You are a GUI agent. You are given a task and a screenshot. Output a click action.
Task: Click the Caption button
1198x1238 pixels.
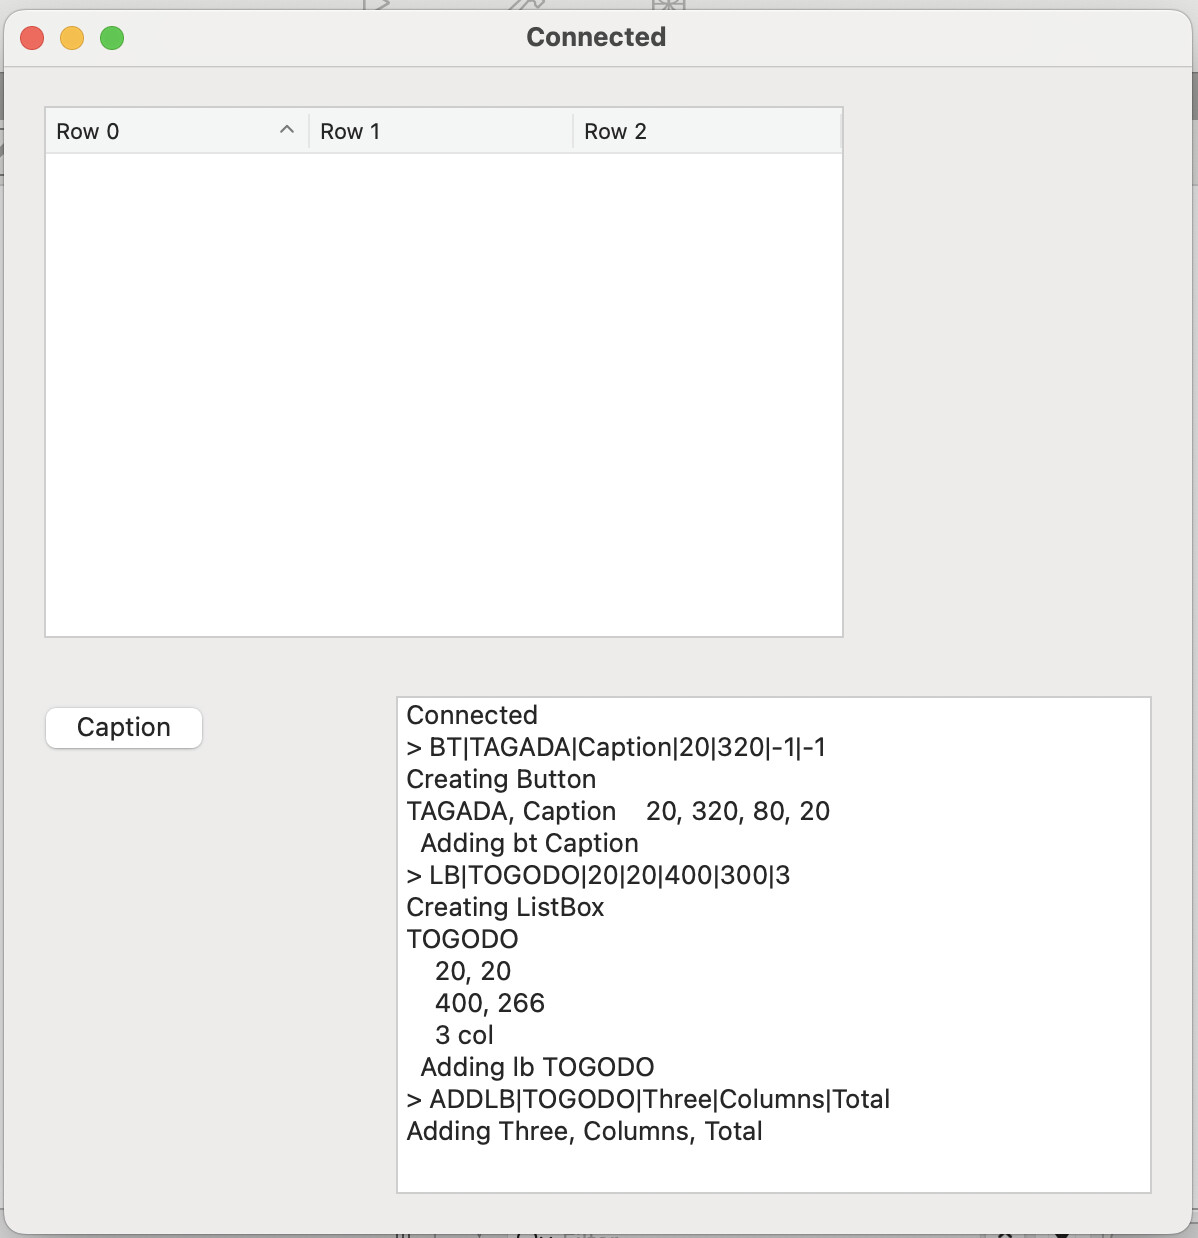[x=123, y=727]
